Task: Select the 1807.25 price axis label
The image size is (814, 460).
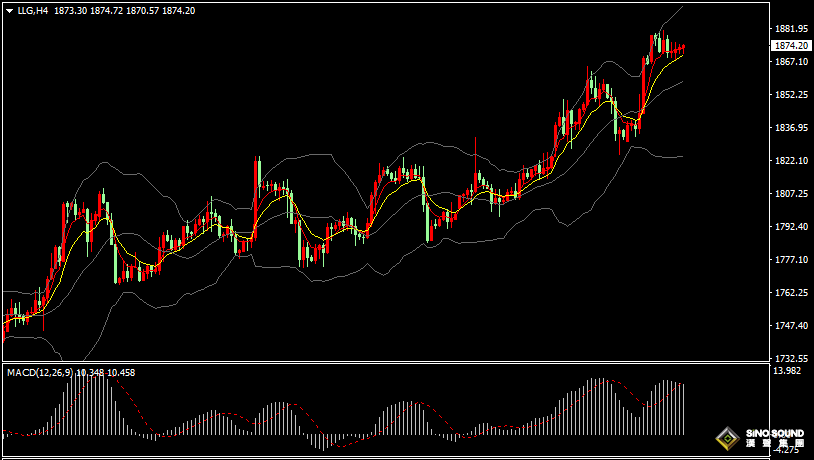Action: coord(791,194)
